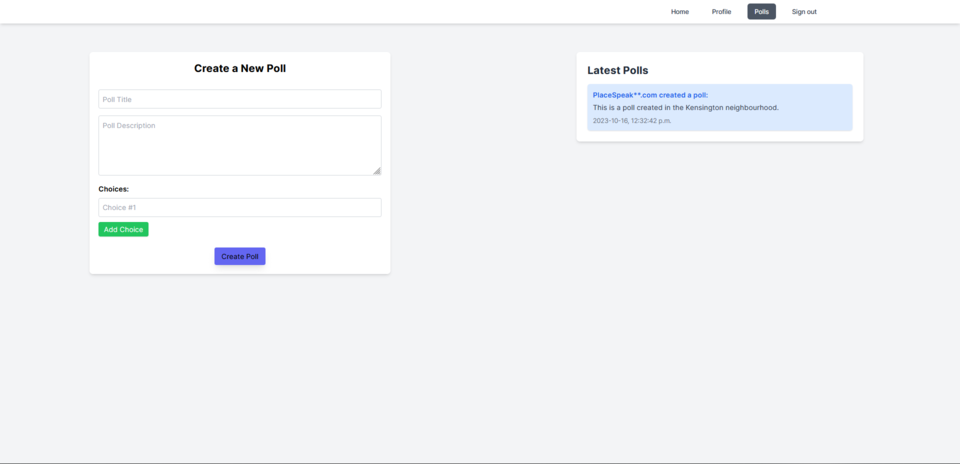Image resolution: width=960 pixels, height=464 pixels.
Task: Click the Choices: label
Action: (x=113, y=189)
